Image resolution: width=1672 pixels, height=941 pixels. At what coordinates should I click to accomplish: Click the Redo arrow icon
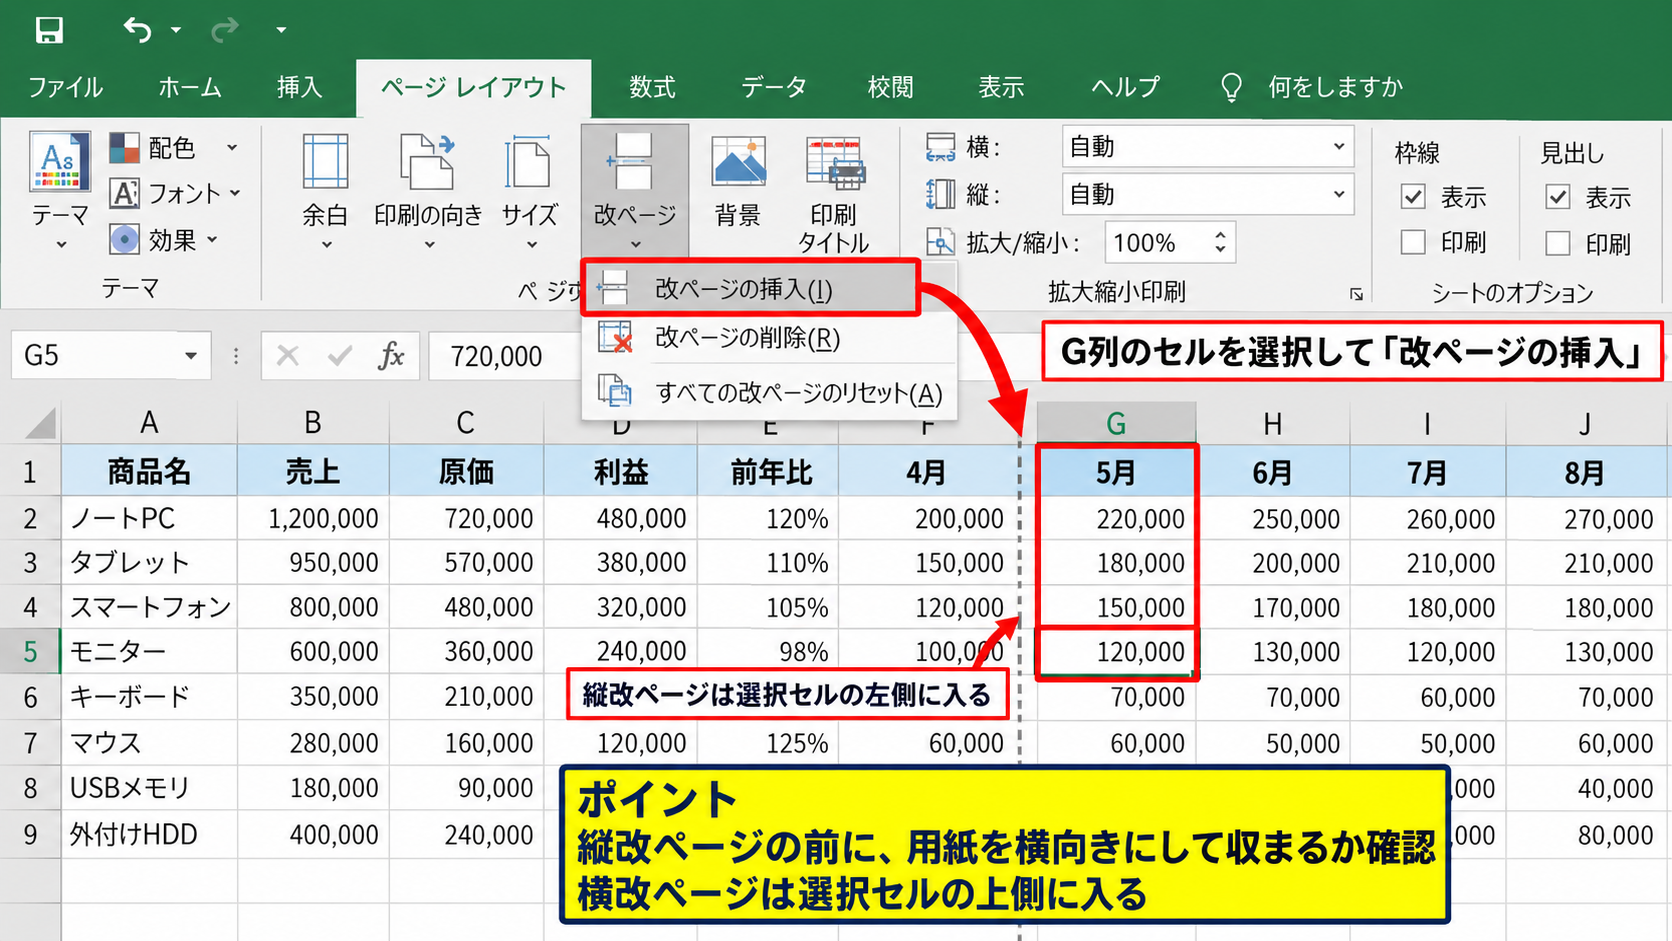(x=224, y=30)
